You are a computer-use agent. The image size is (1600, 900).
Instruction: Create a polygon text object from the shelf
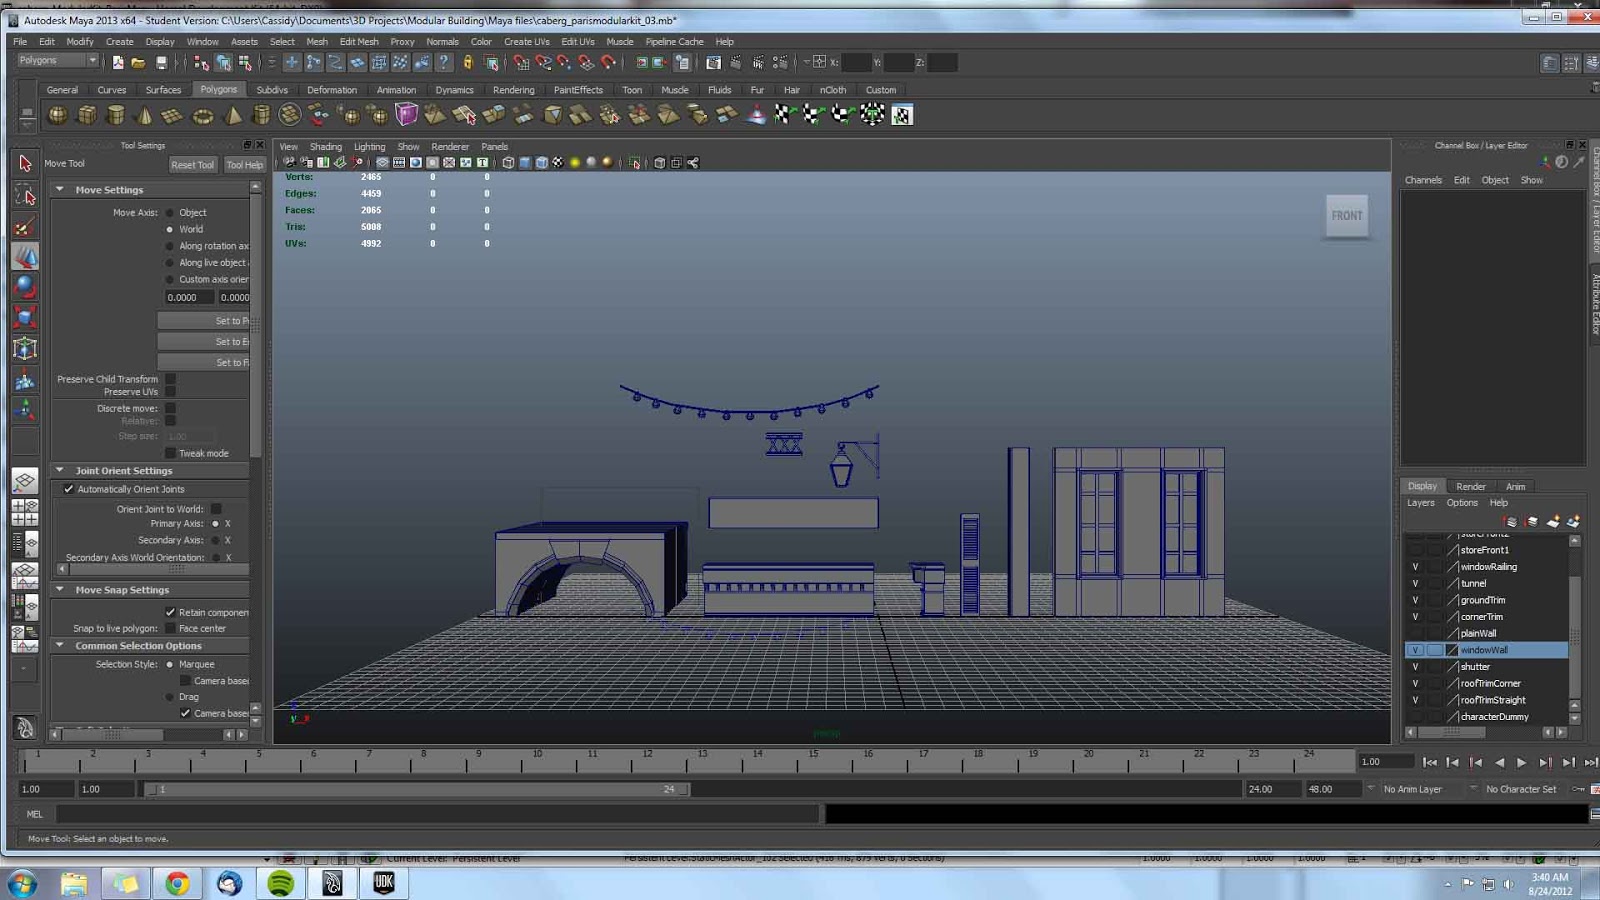point(318,113)
